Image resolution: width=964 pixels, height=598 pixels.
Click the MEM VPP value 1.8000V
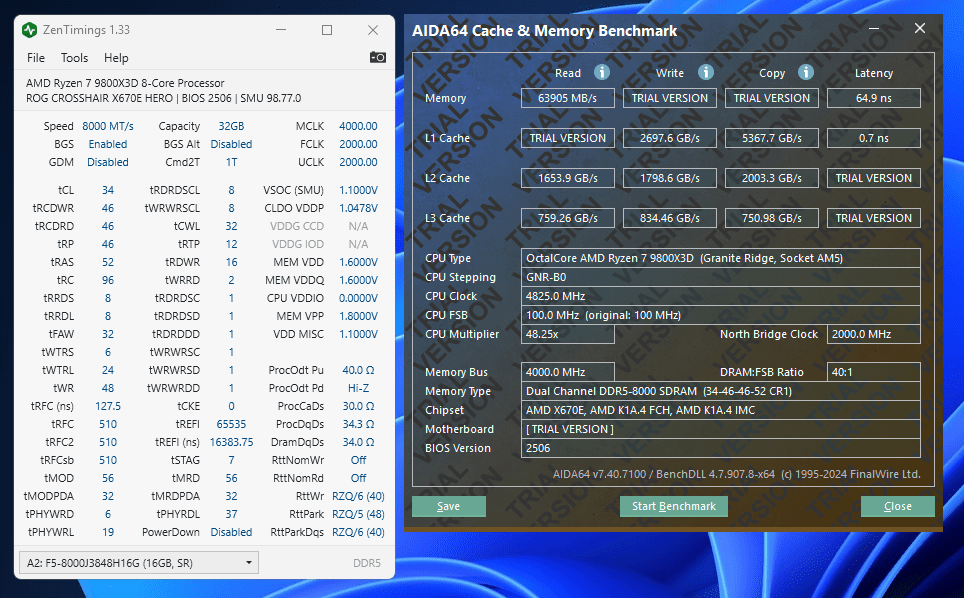(x=358, y=316)
